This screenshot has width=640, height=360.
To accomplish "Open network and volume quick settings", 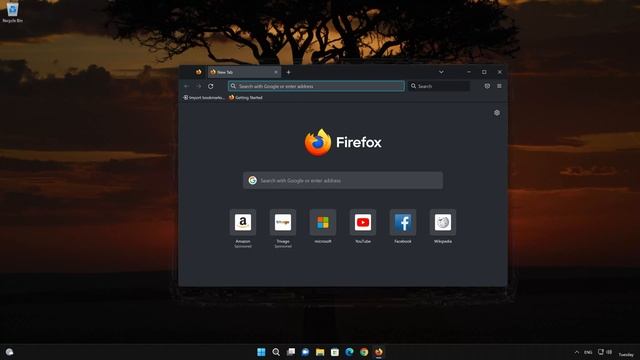I will tap(605, 352).
